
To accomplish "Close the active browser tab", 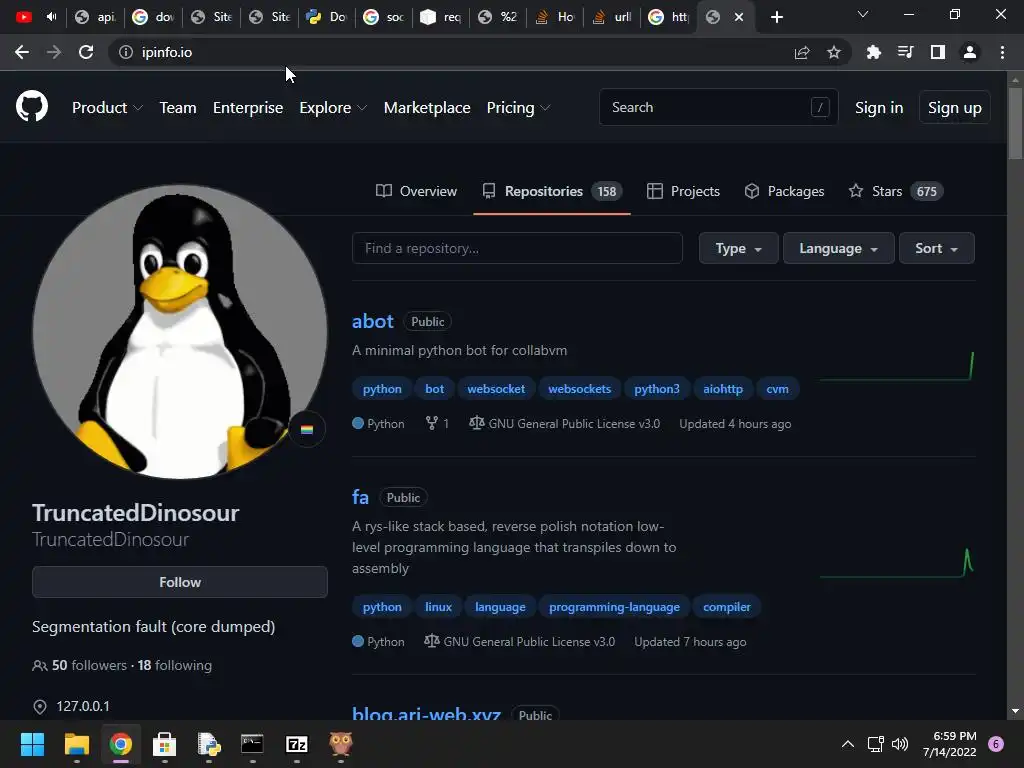I will pos(739,17).
